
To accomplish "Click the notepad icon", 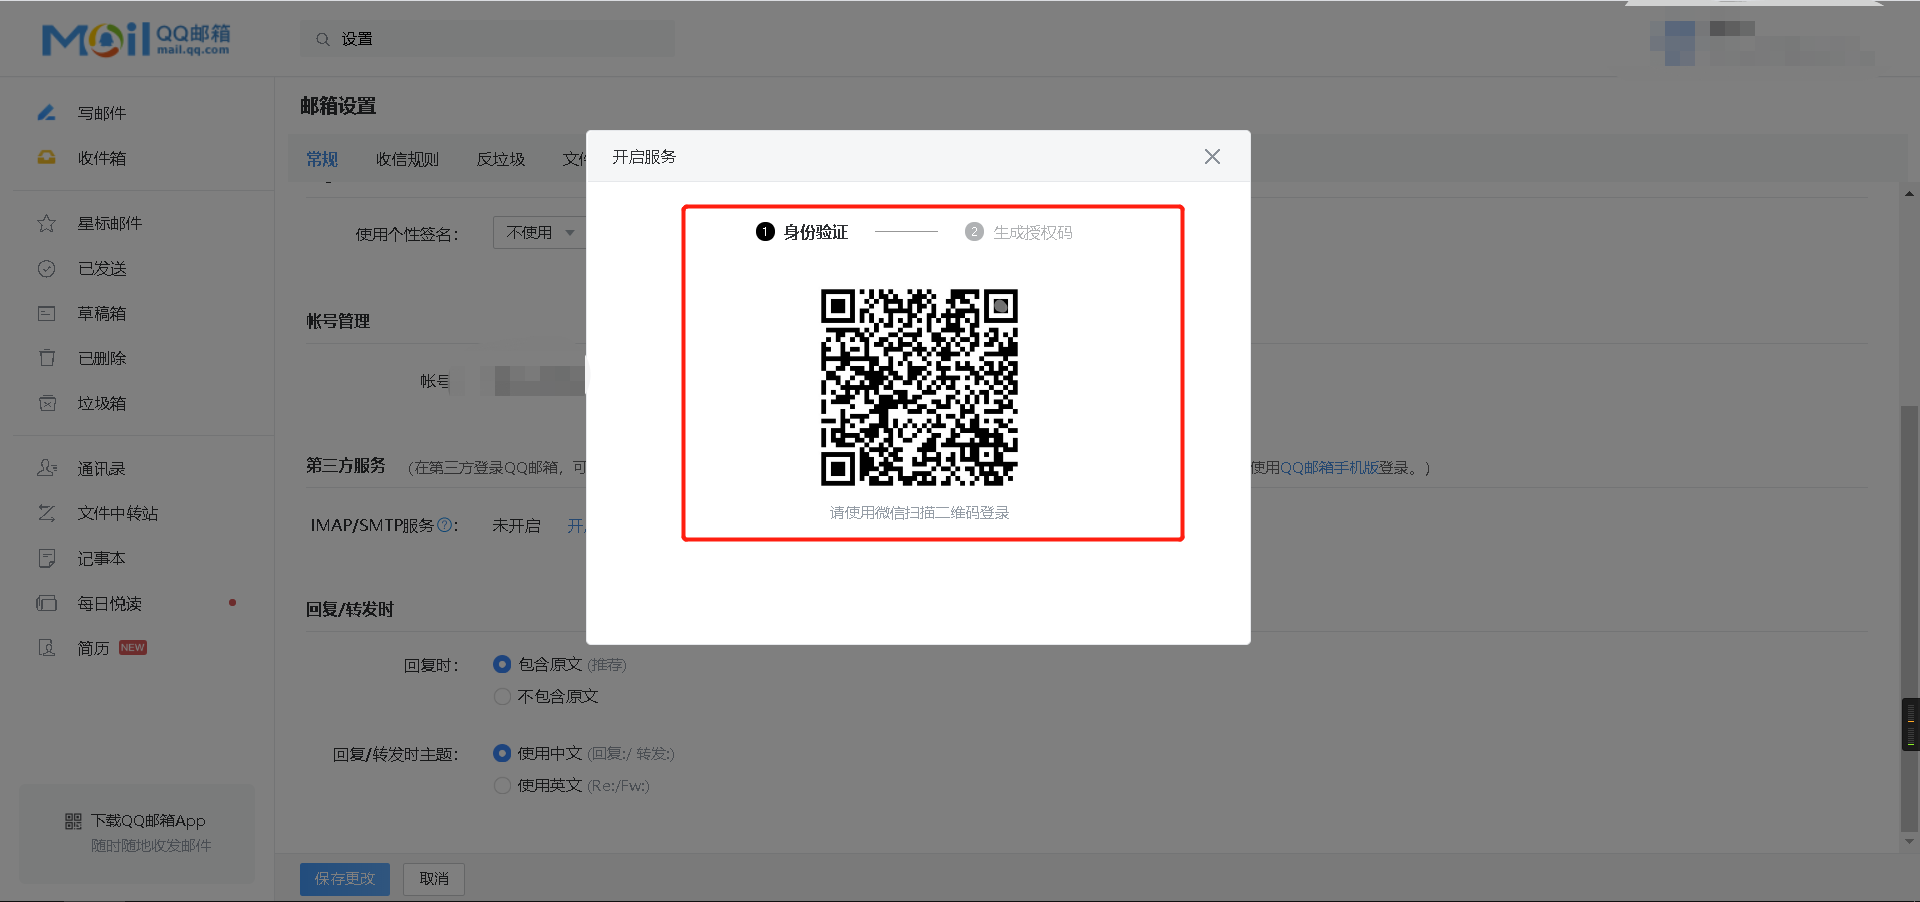I will pos(46,558).
